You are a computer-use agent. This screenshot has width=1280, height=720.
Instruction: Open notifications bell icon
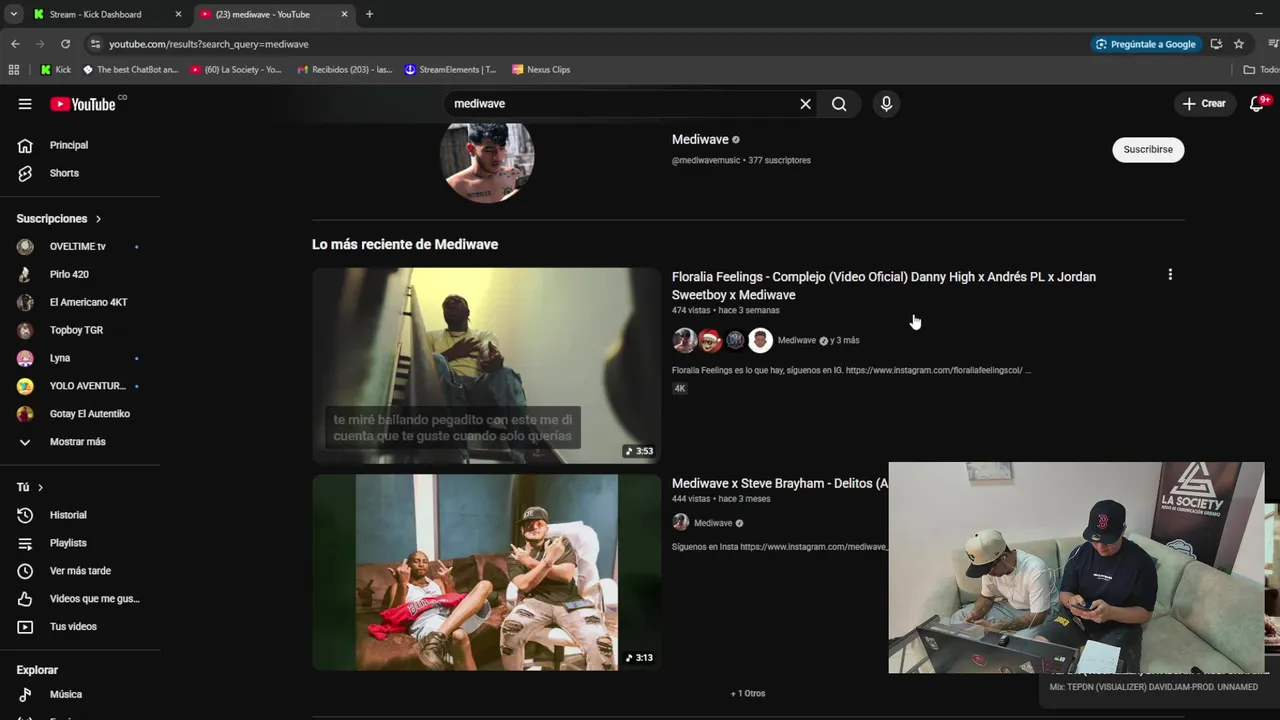pos(1257,104)
